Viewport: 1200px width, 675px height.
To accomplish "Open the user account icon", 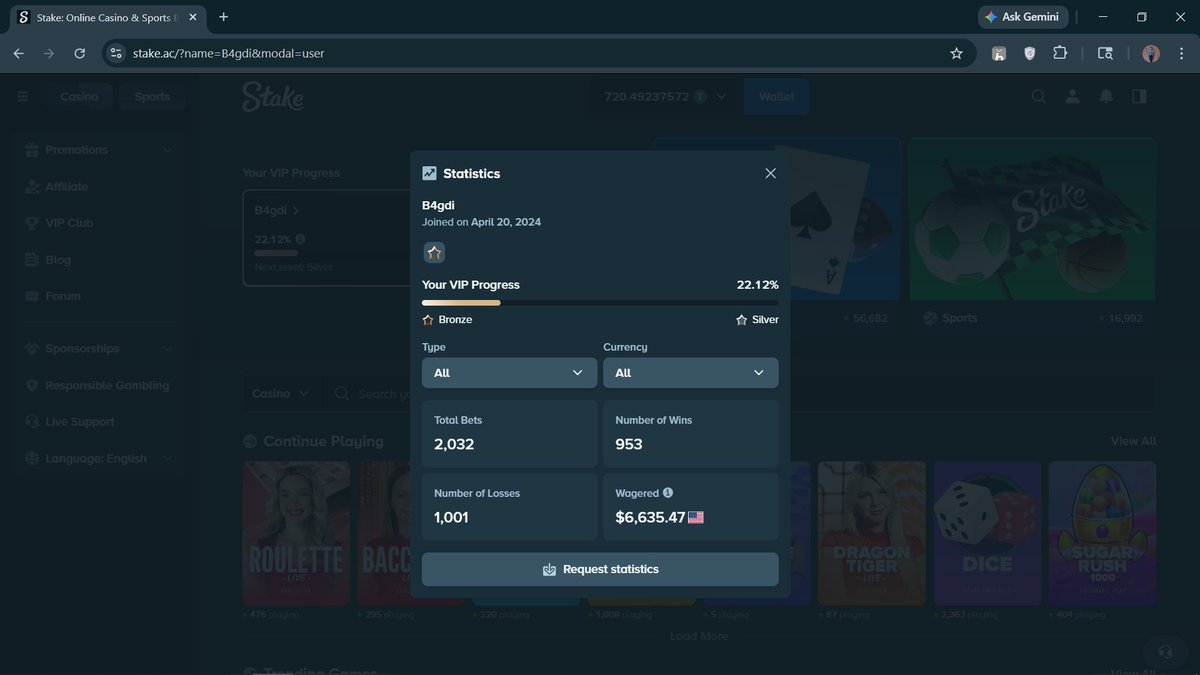I will tap(1072, 97).
